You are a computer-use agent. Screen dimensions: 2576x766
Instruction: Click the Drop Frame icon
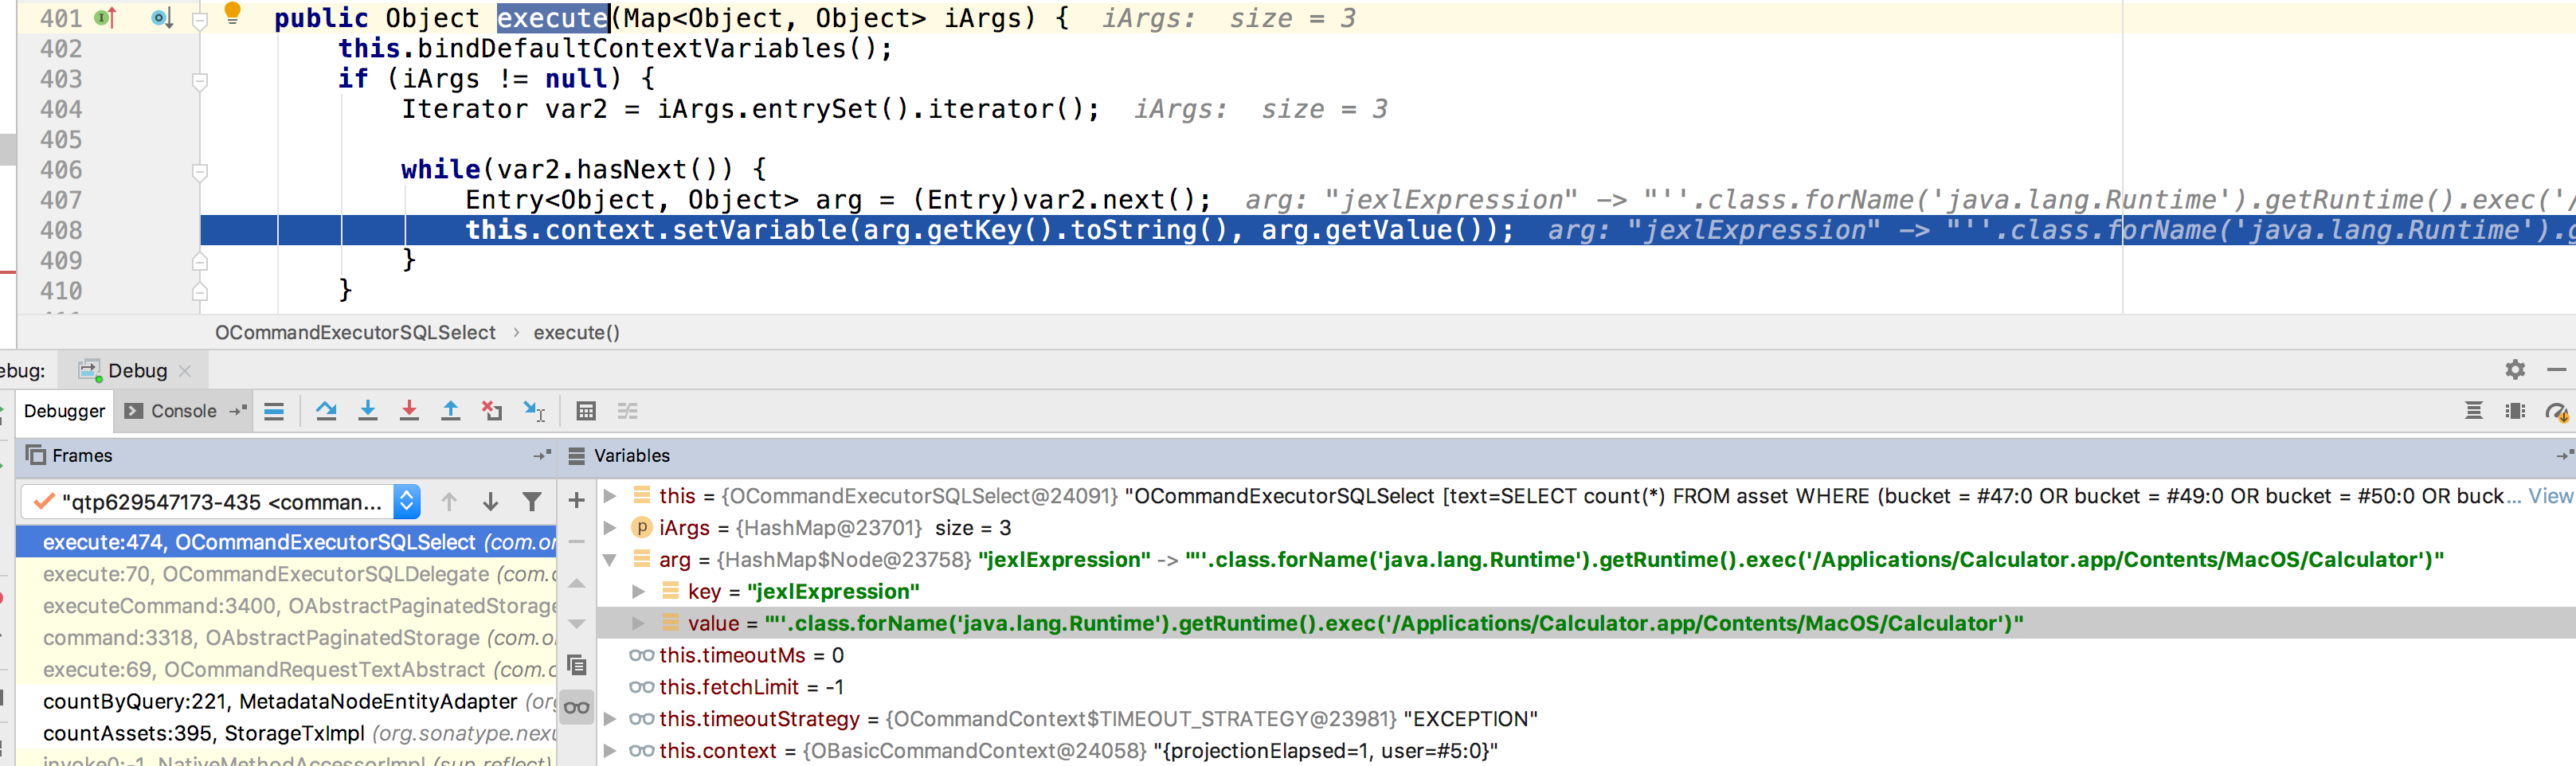(492, 411)
